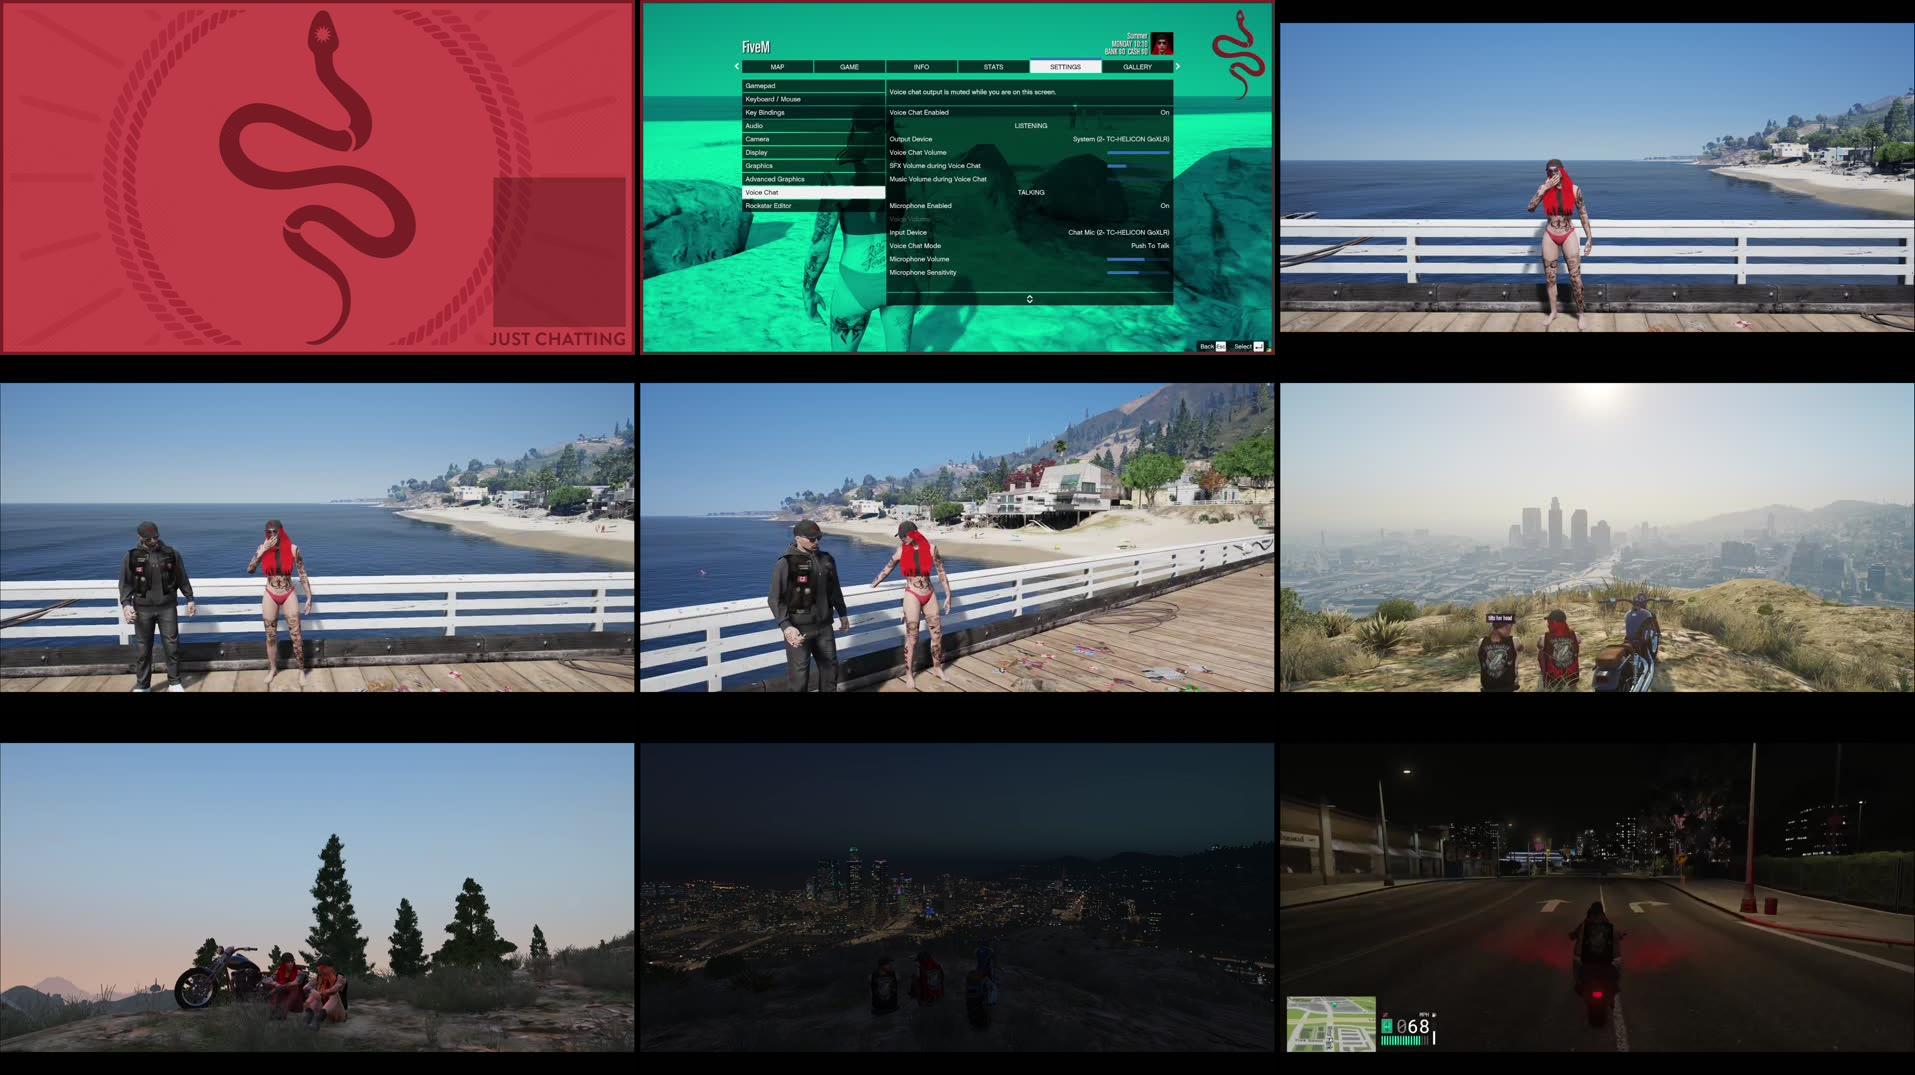Click the left arrow beside the MAP tab
The image size is (1915, 1075).
pyautogui.click(x=737, y=67)
